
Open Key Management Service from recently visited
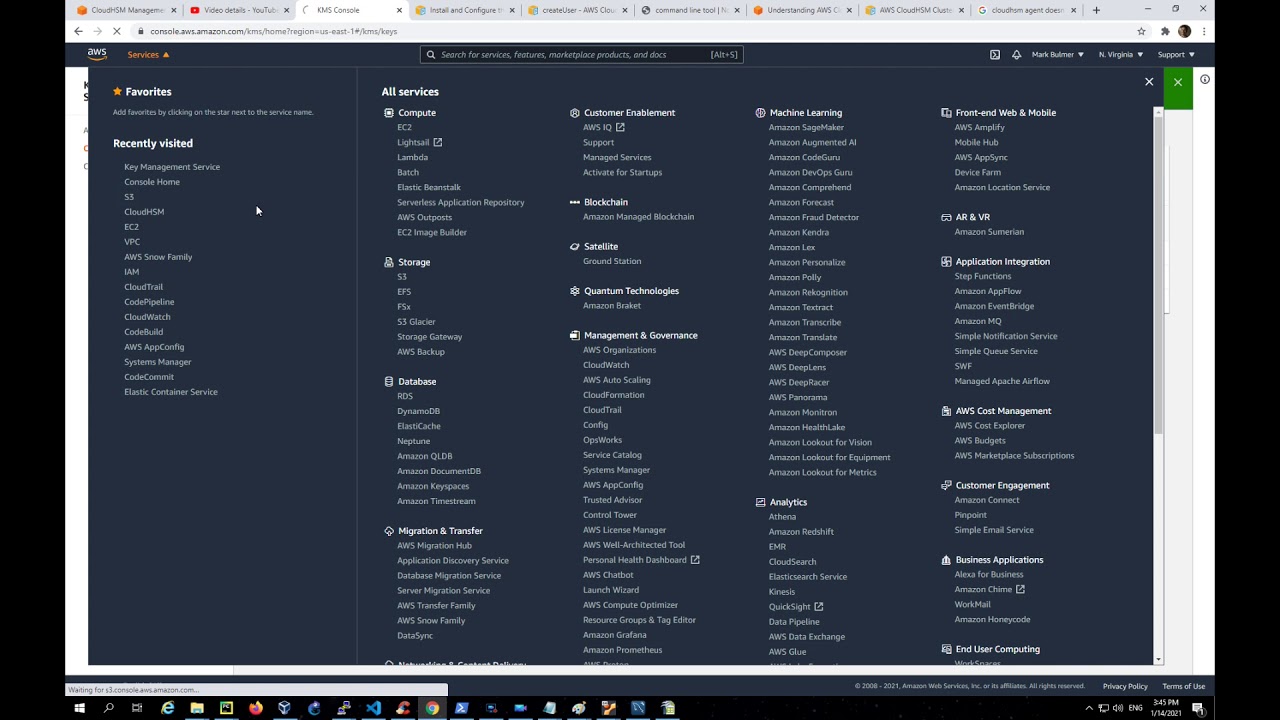pyautogui.click(x=172, y=167)
